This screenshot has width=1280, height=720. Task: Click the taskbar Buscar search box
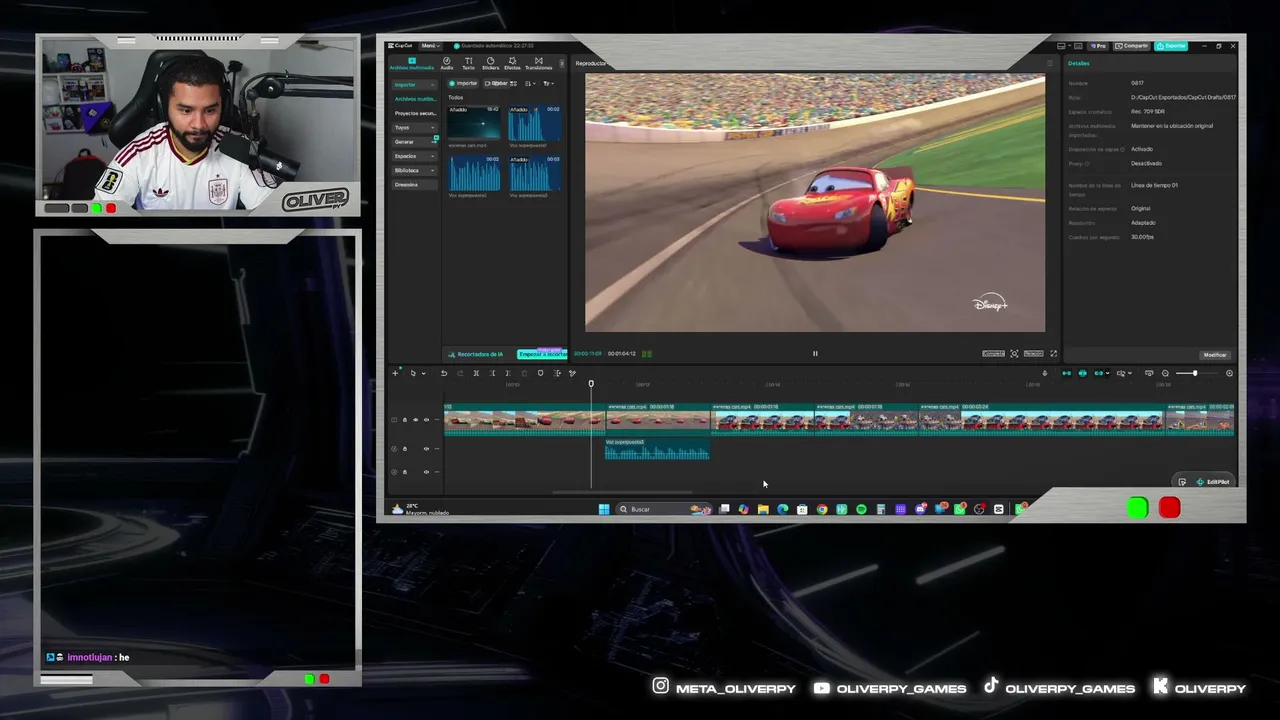[x=664, y=509]
